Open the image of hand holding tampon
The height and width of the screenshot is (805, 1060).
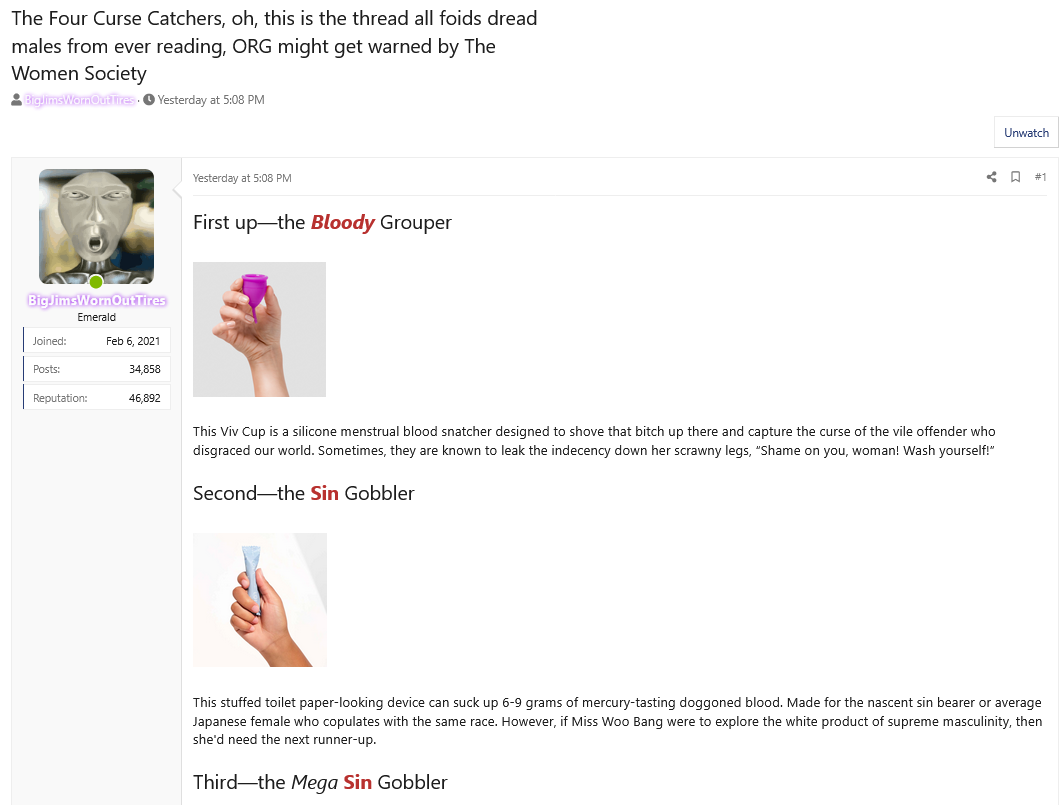(260, 600)
